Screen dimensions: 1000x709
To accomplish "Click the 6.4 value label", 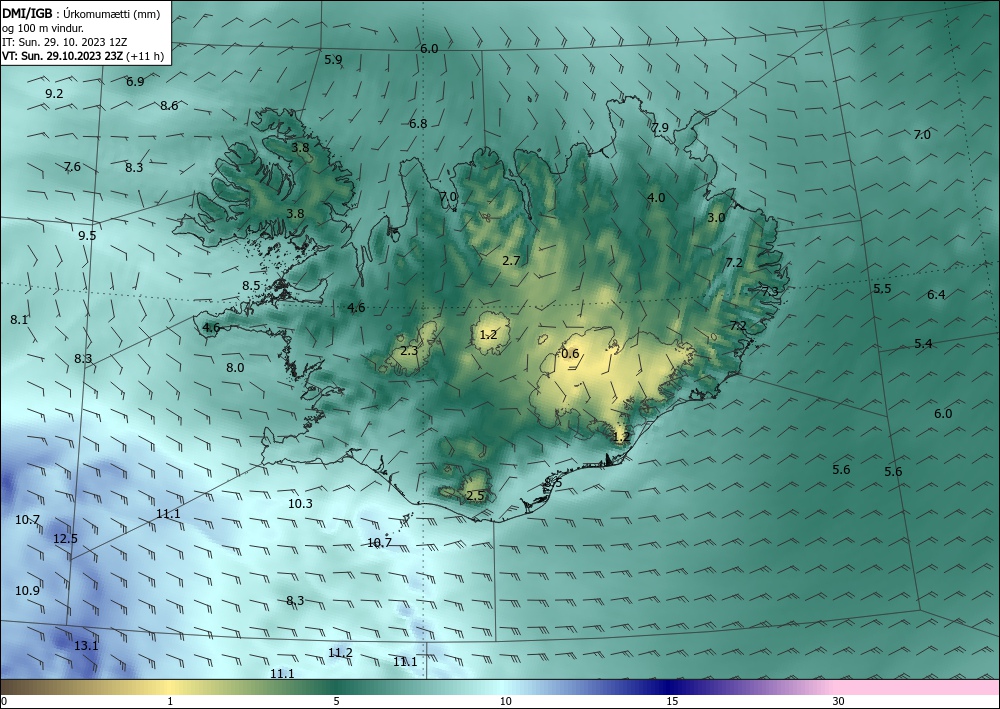I will tap(936, 295).
